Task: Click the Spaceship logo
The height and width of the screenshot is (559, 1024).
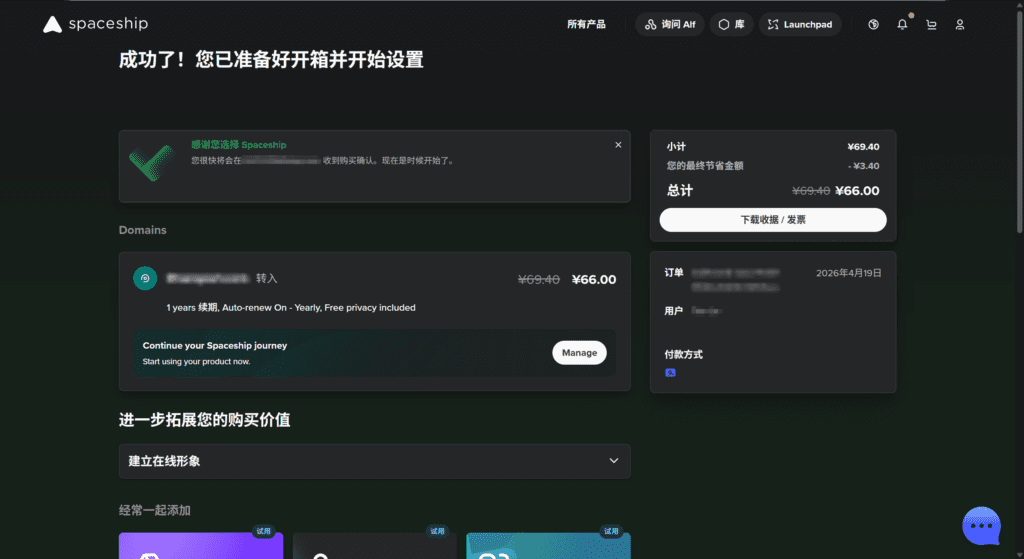Action: pyautogui.click(x=95, y=24)
